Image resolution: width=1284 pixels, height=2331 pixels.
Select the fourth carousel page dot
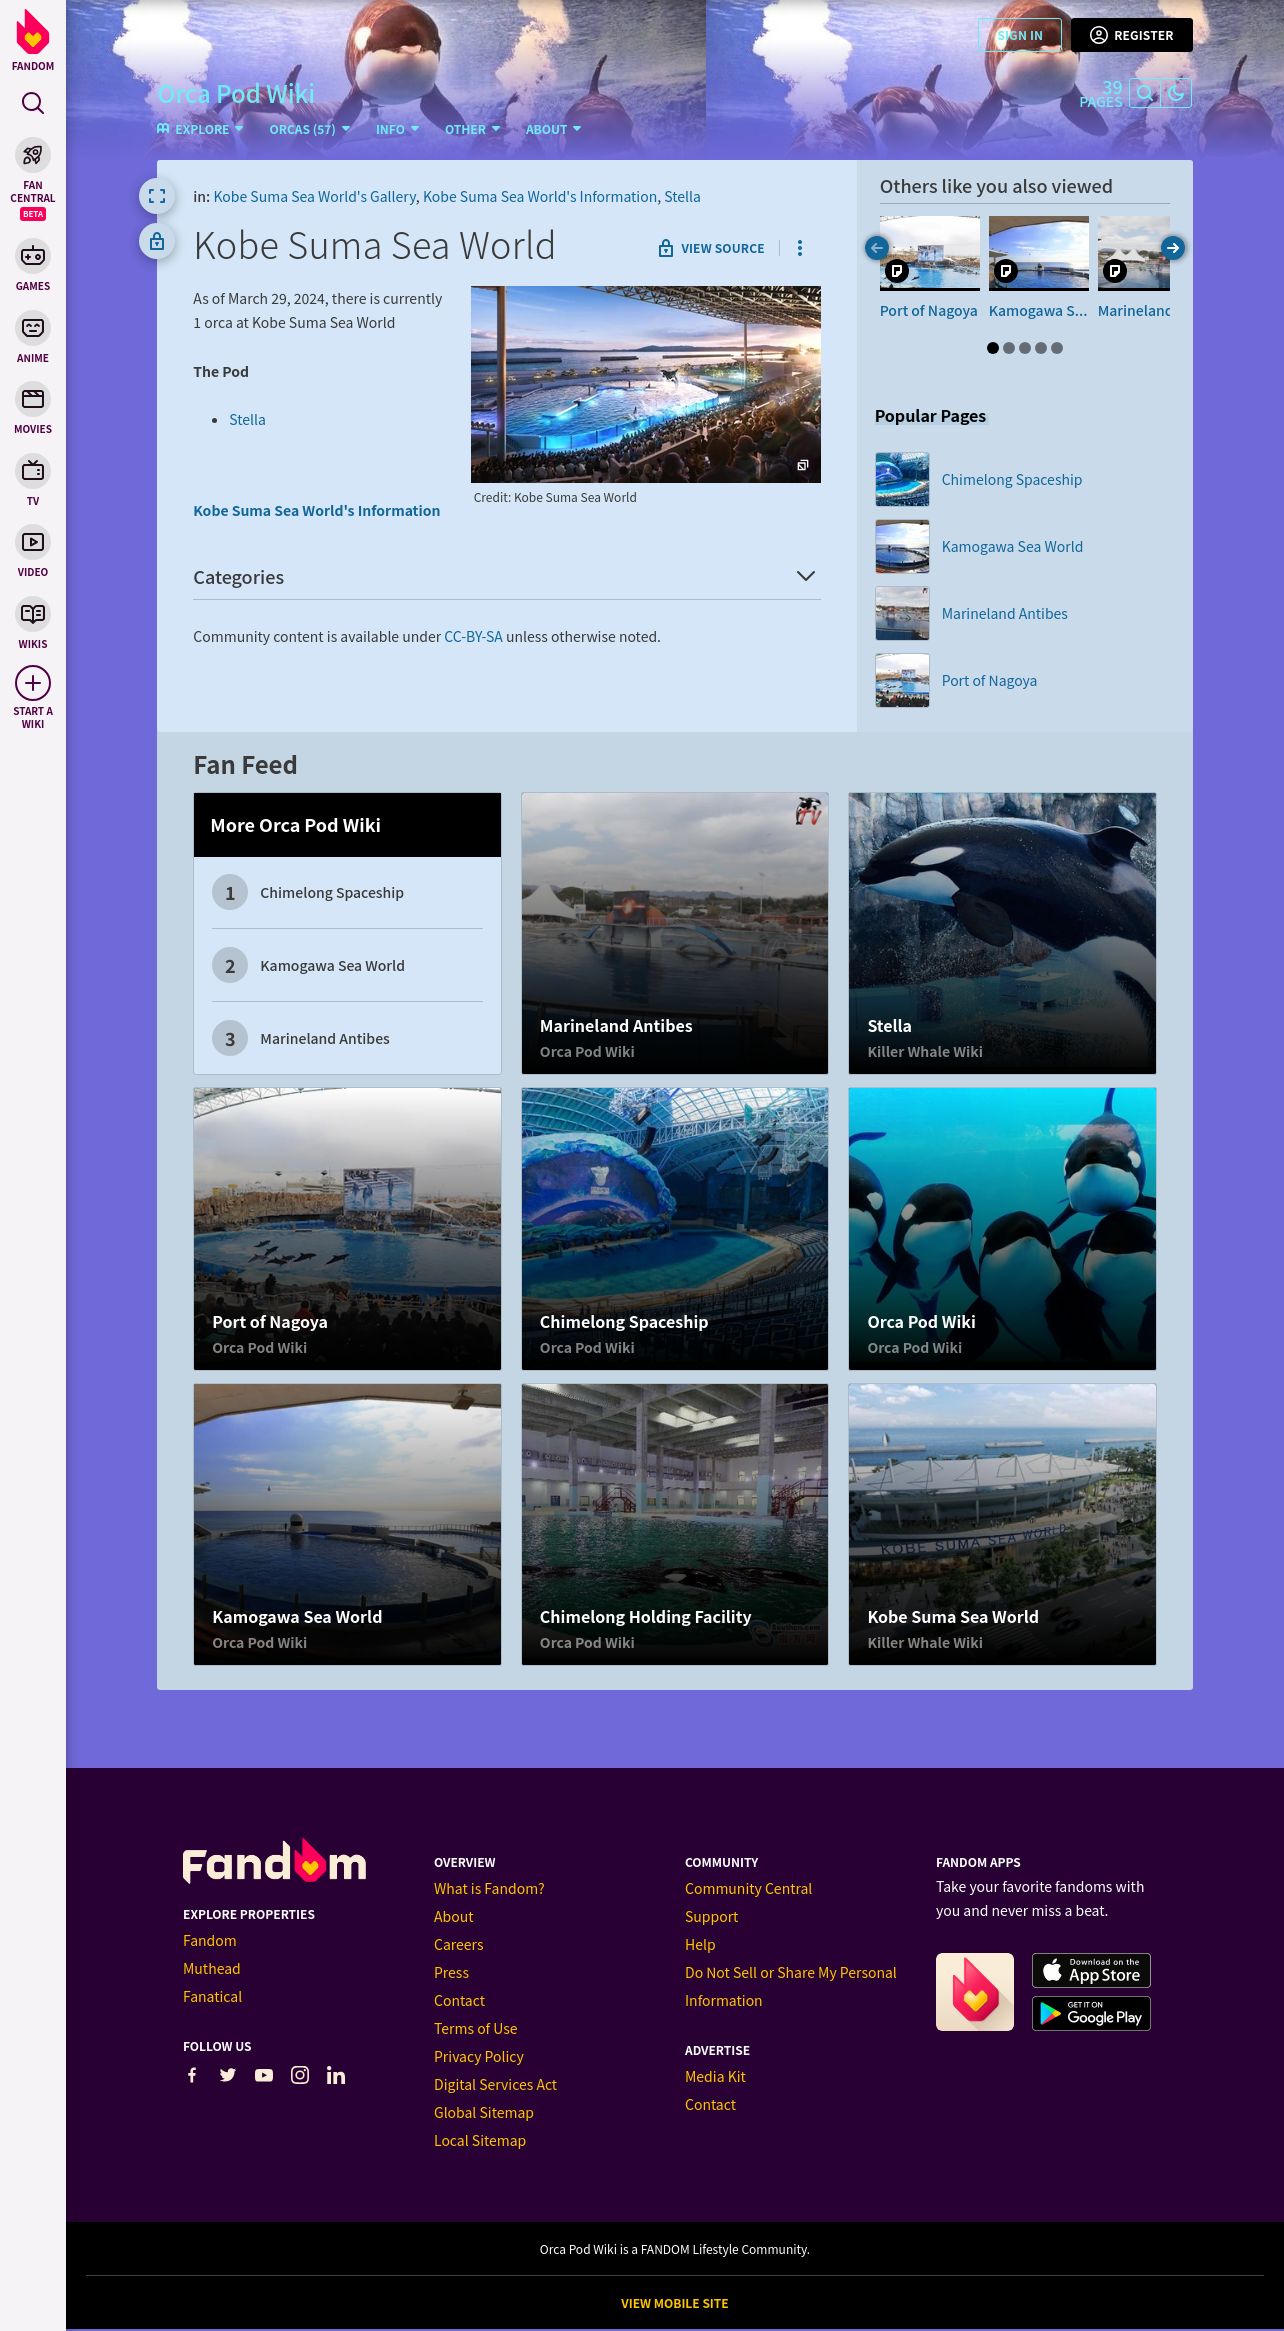(1041, 348)
